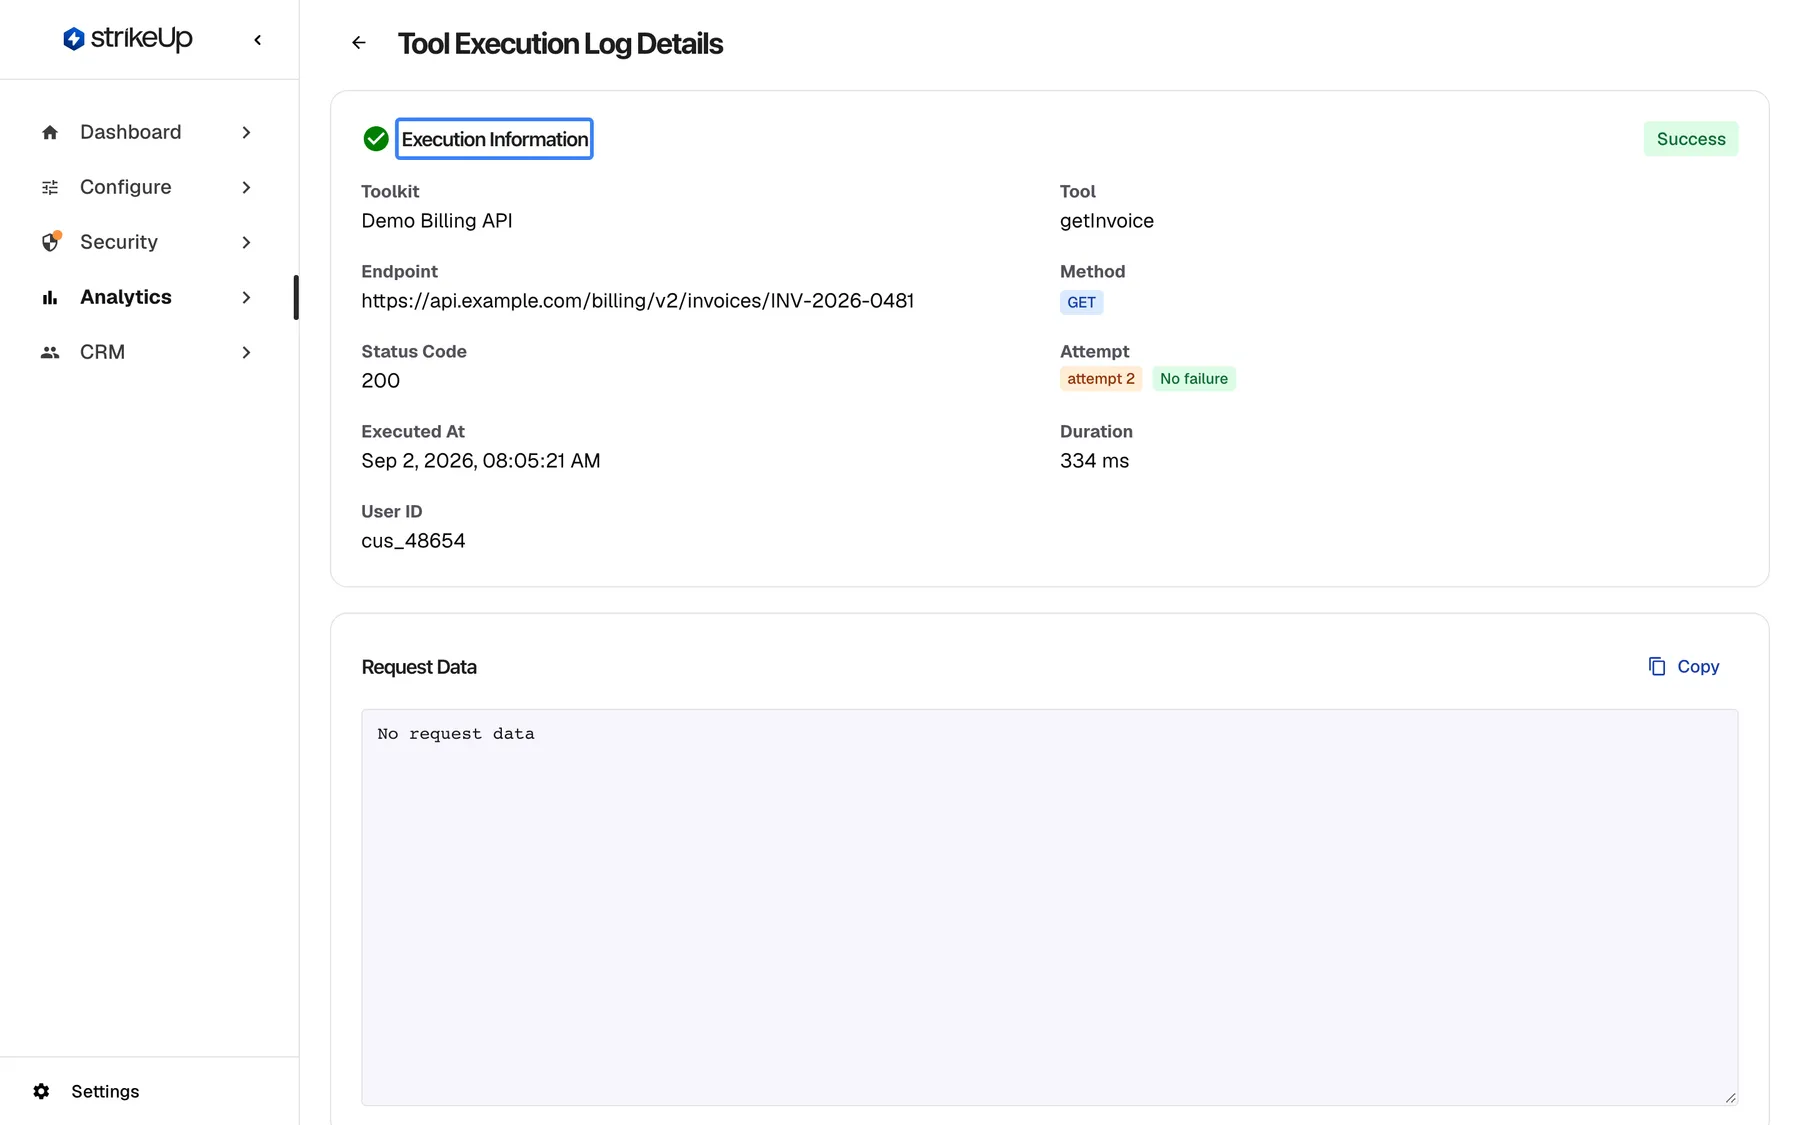The image size is (1800, 1125).
Task: Click inside the request data text area
Action: [1050, 907]
